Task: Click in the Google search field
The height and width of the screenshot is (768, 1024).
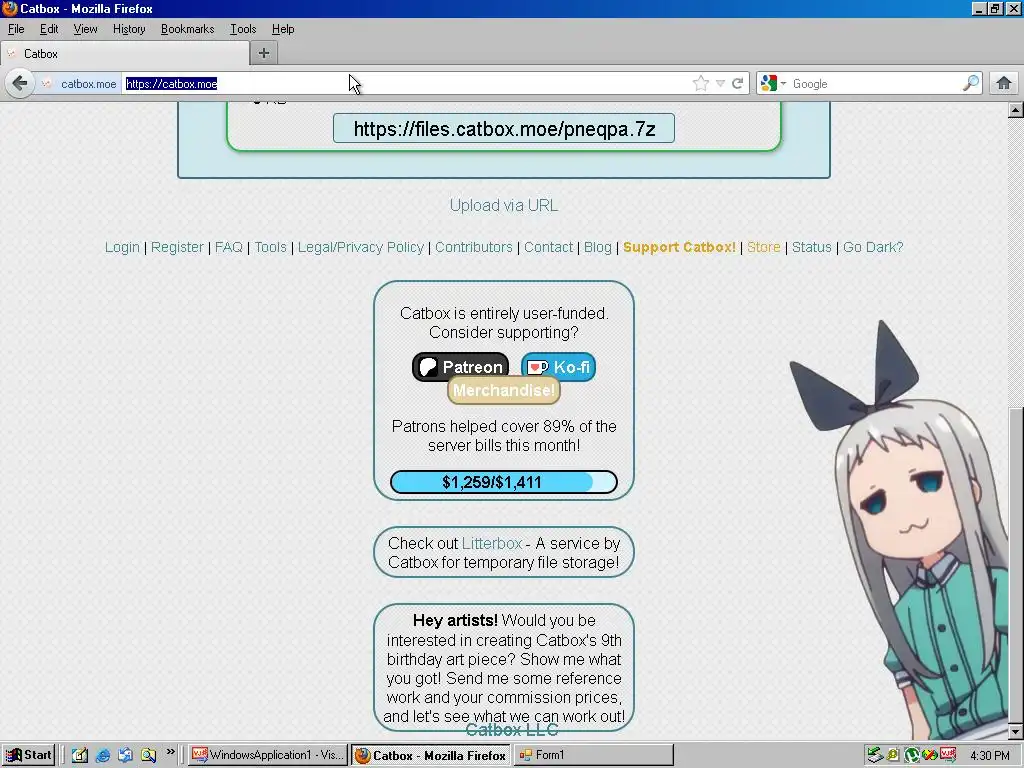Action: (875, 84)
